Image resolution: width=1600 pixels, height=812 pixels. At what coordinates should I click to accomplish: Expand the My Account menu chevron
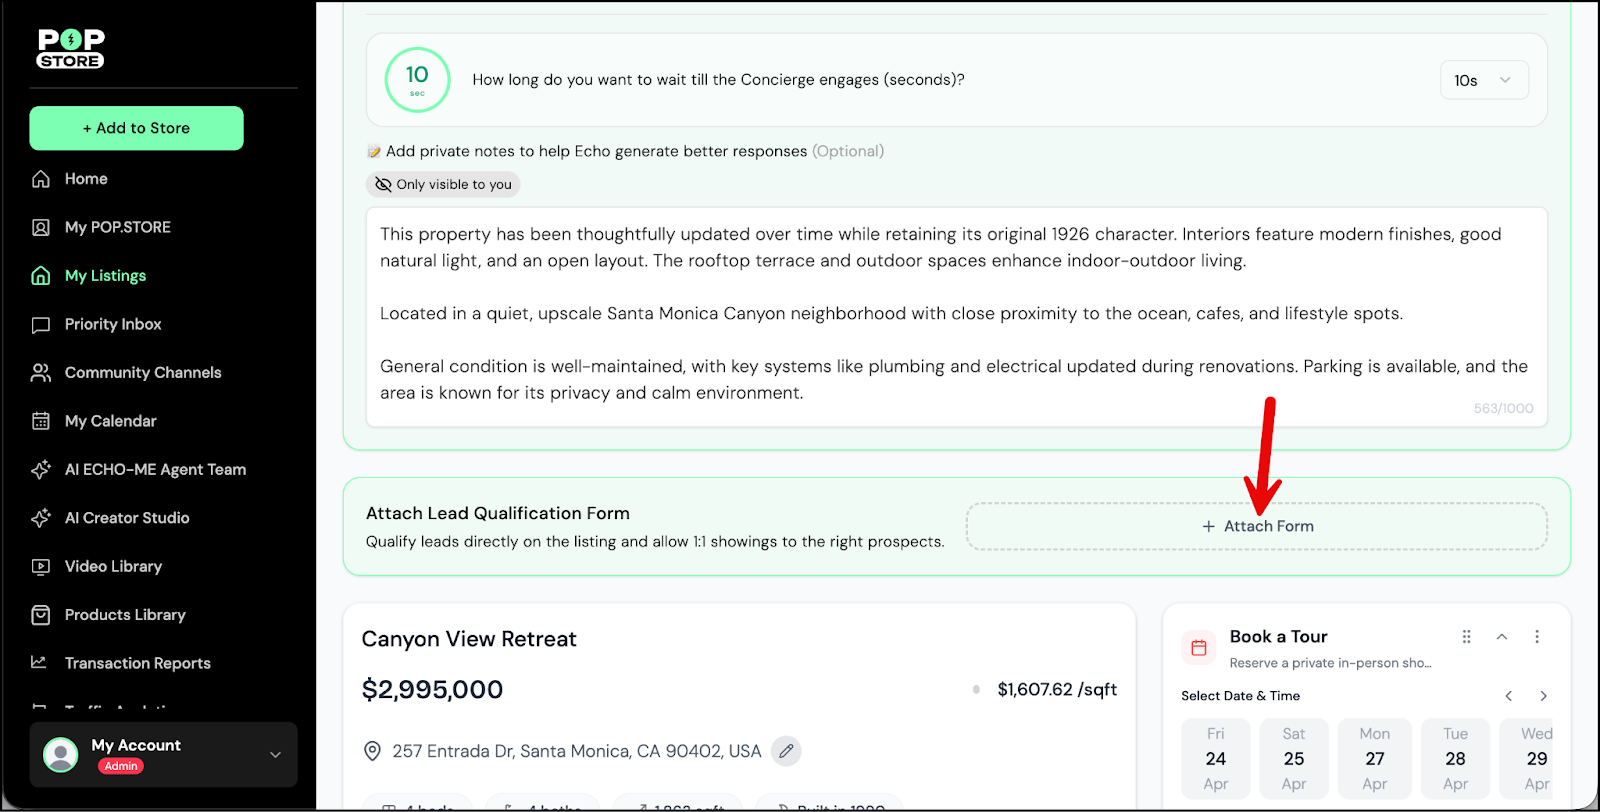point(275,755)
